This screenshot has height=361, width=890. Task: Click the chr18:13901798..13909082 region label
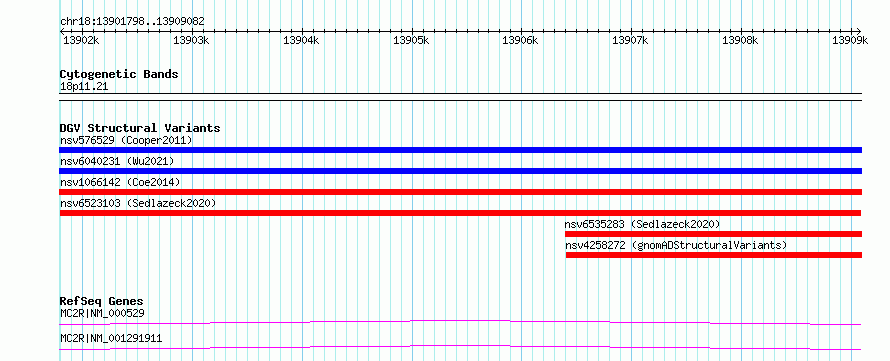point(132,22)
